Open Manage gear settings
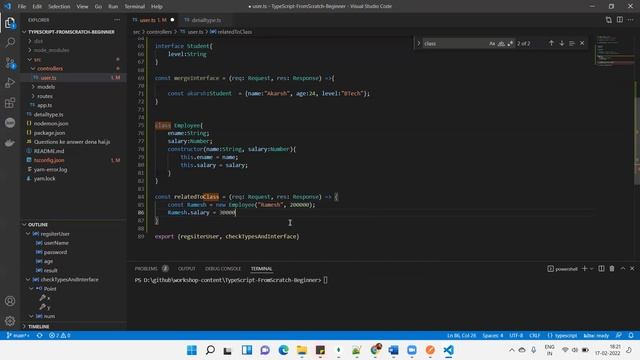The image size is (640, 360). pyautogui.click(x=10, y=321)
